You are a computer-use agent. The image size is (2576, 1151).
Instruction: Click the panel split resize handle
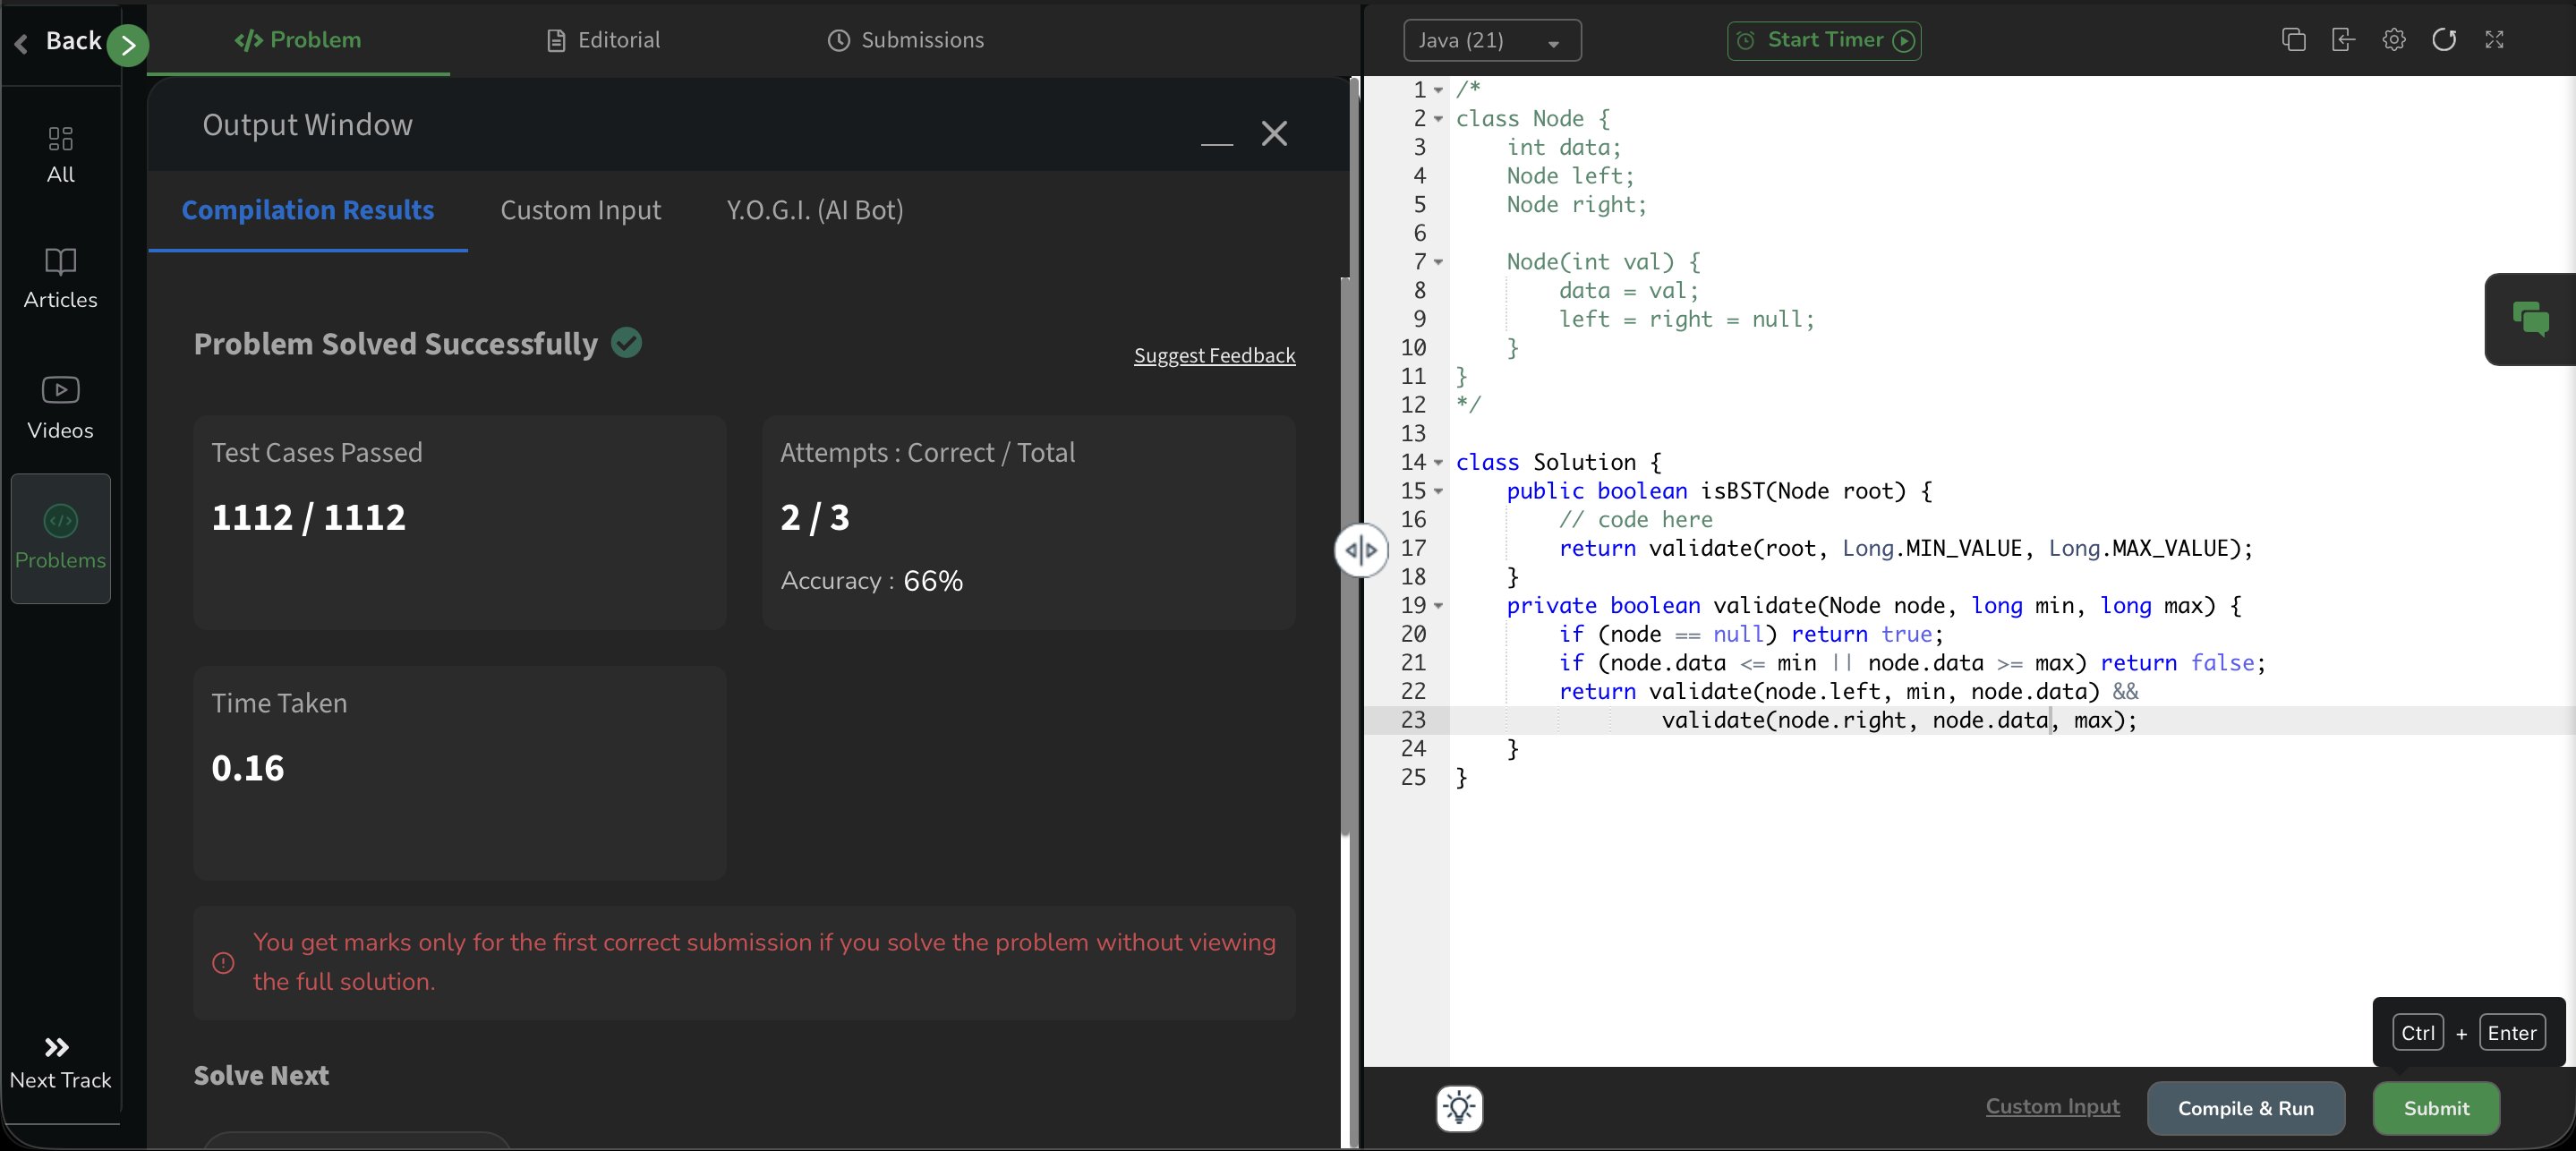(1361, 550)
